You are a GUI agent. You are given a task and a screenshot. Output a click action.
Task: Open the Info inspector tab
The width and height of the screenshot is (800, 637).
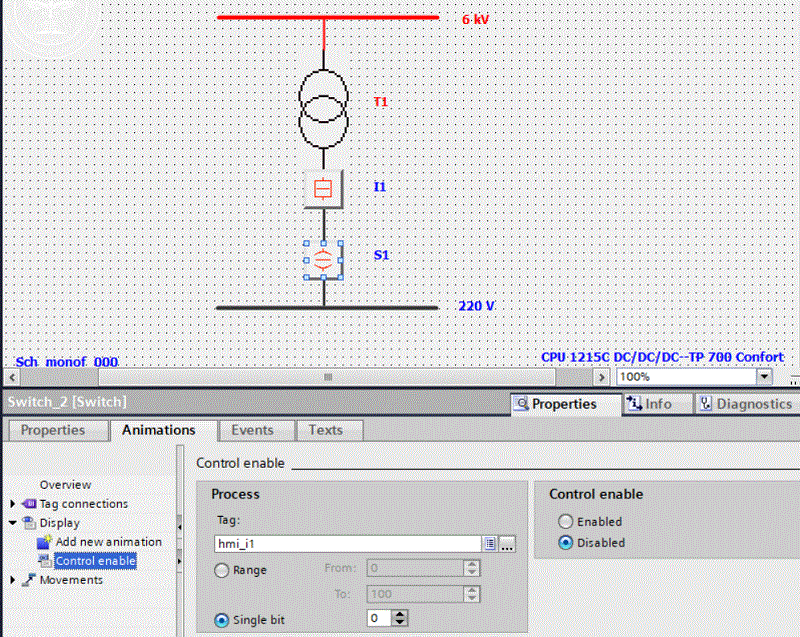click(649, 404)
